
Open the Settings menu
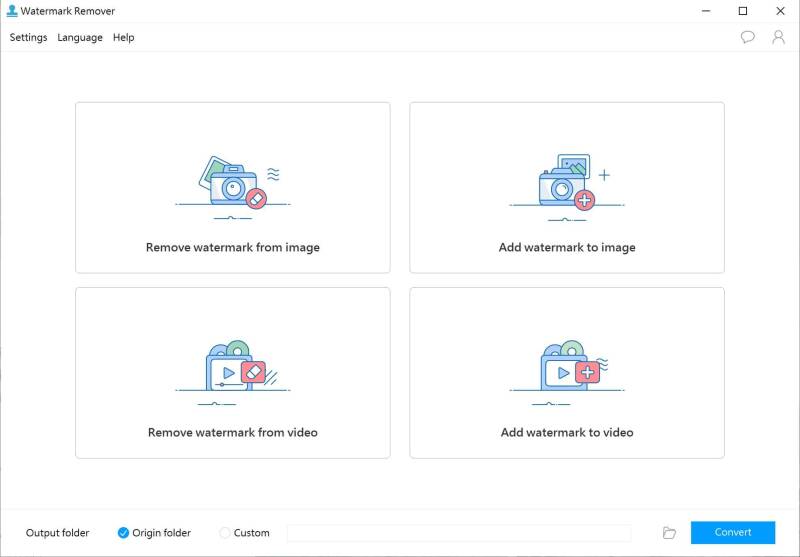(28, 37)
